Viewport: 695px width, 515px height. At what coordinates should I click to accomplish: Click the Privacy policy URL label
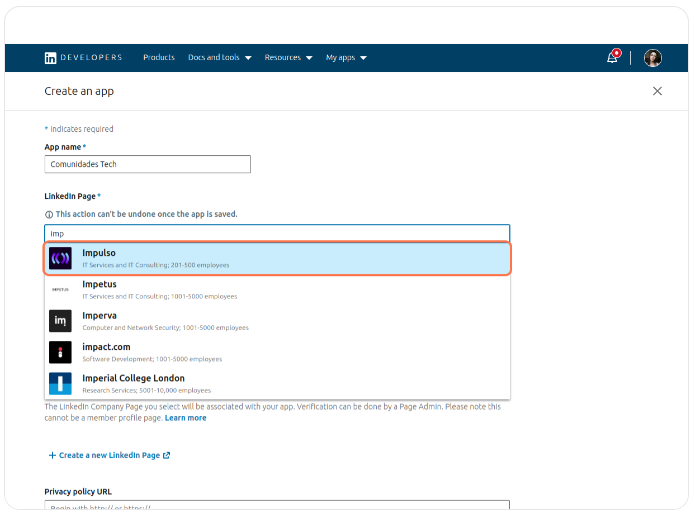pos(78,492)
